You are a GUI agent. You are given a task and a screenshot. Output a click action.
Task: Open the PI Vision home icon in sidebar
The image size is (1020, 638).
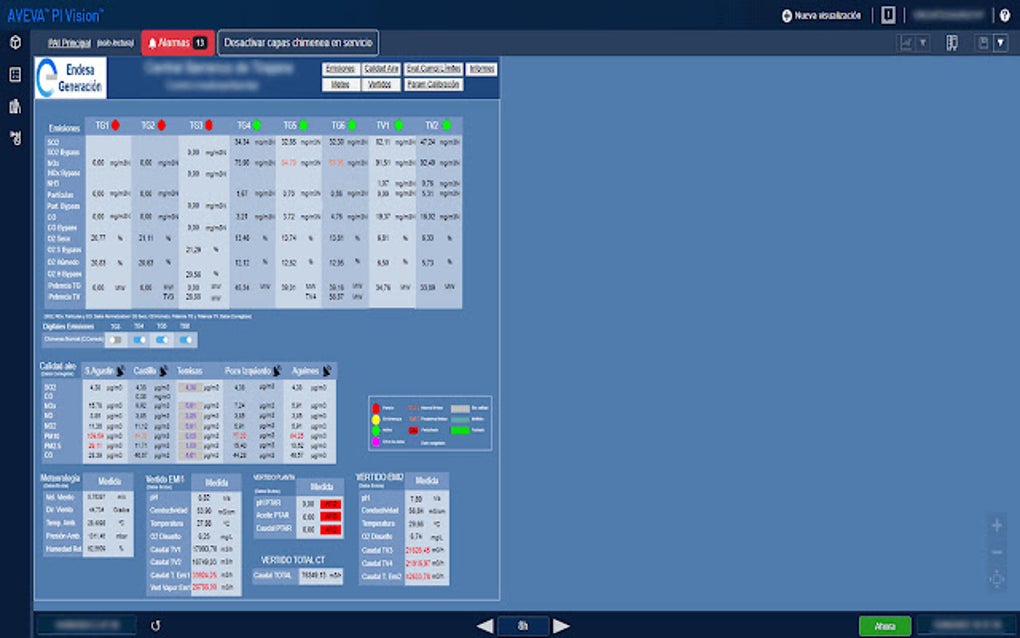tap(13, 44)
